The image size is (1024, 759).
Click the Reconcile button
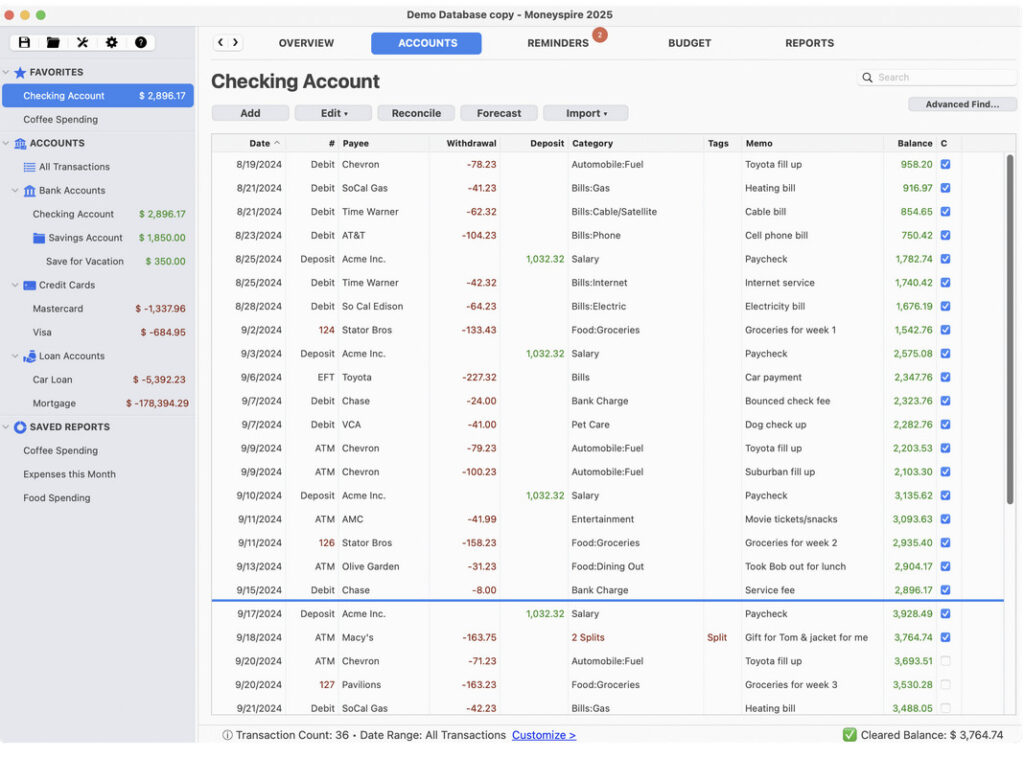pos(416,113)
